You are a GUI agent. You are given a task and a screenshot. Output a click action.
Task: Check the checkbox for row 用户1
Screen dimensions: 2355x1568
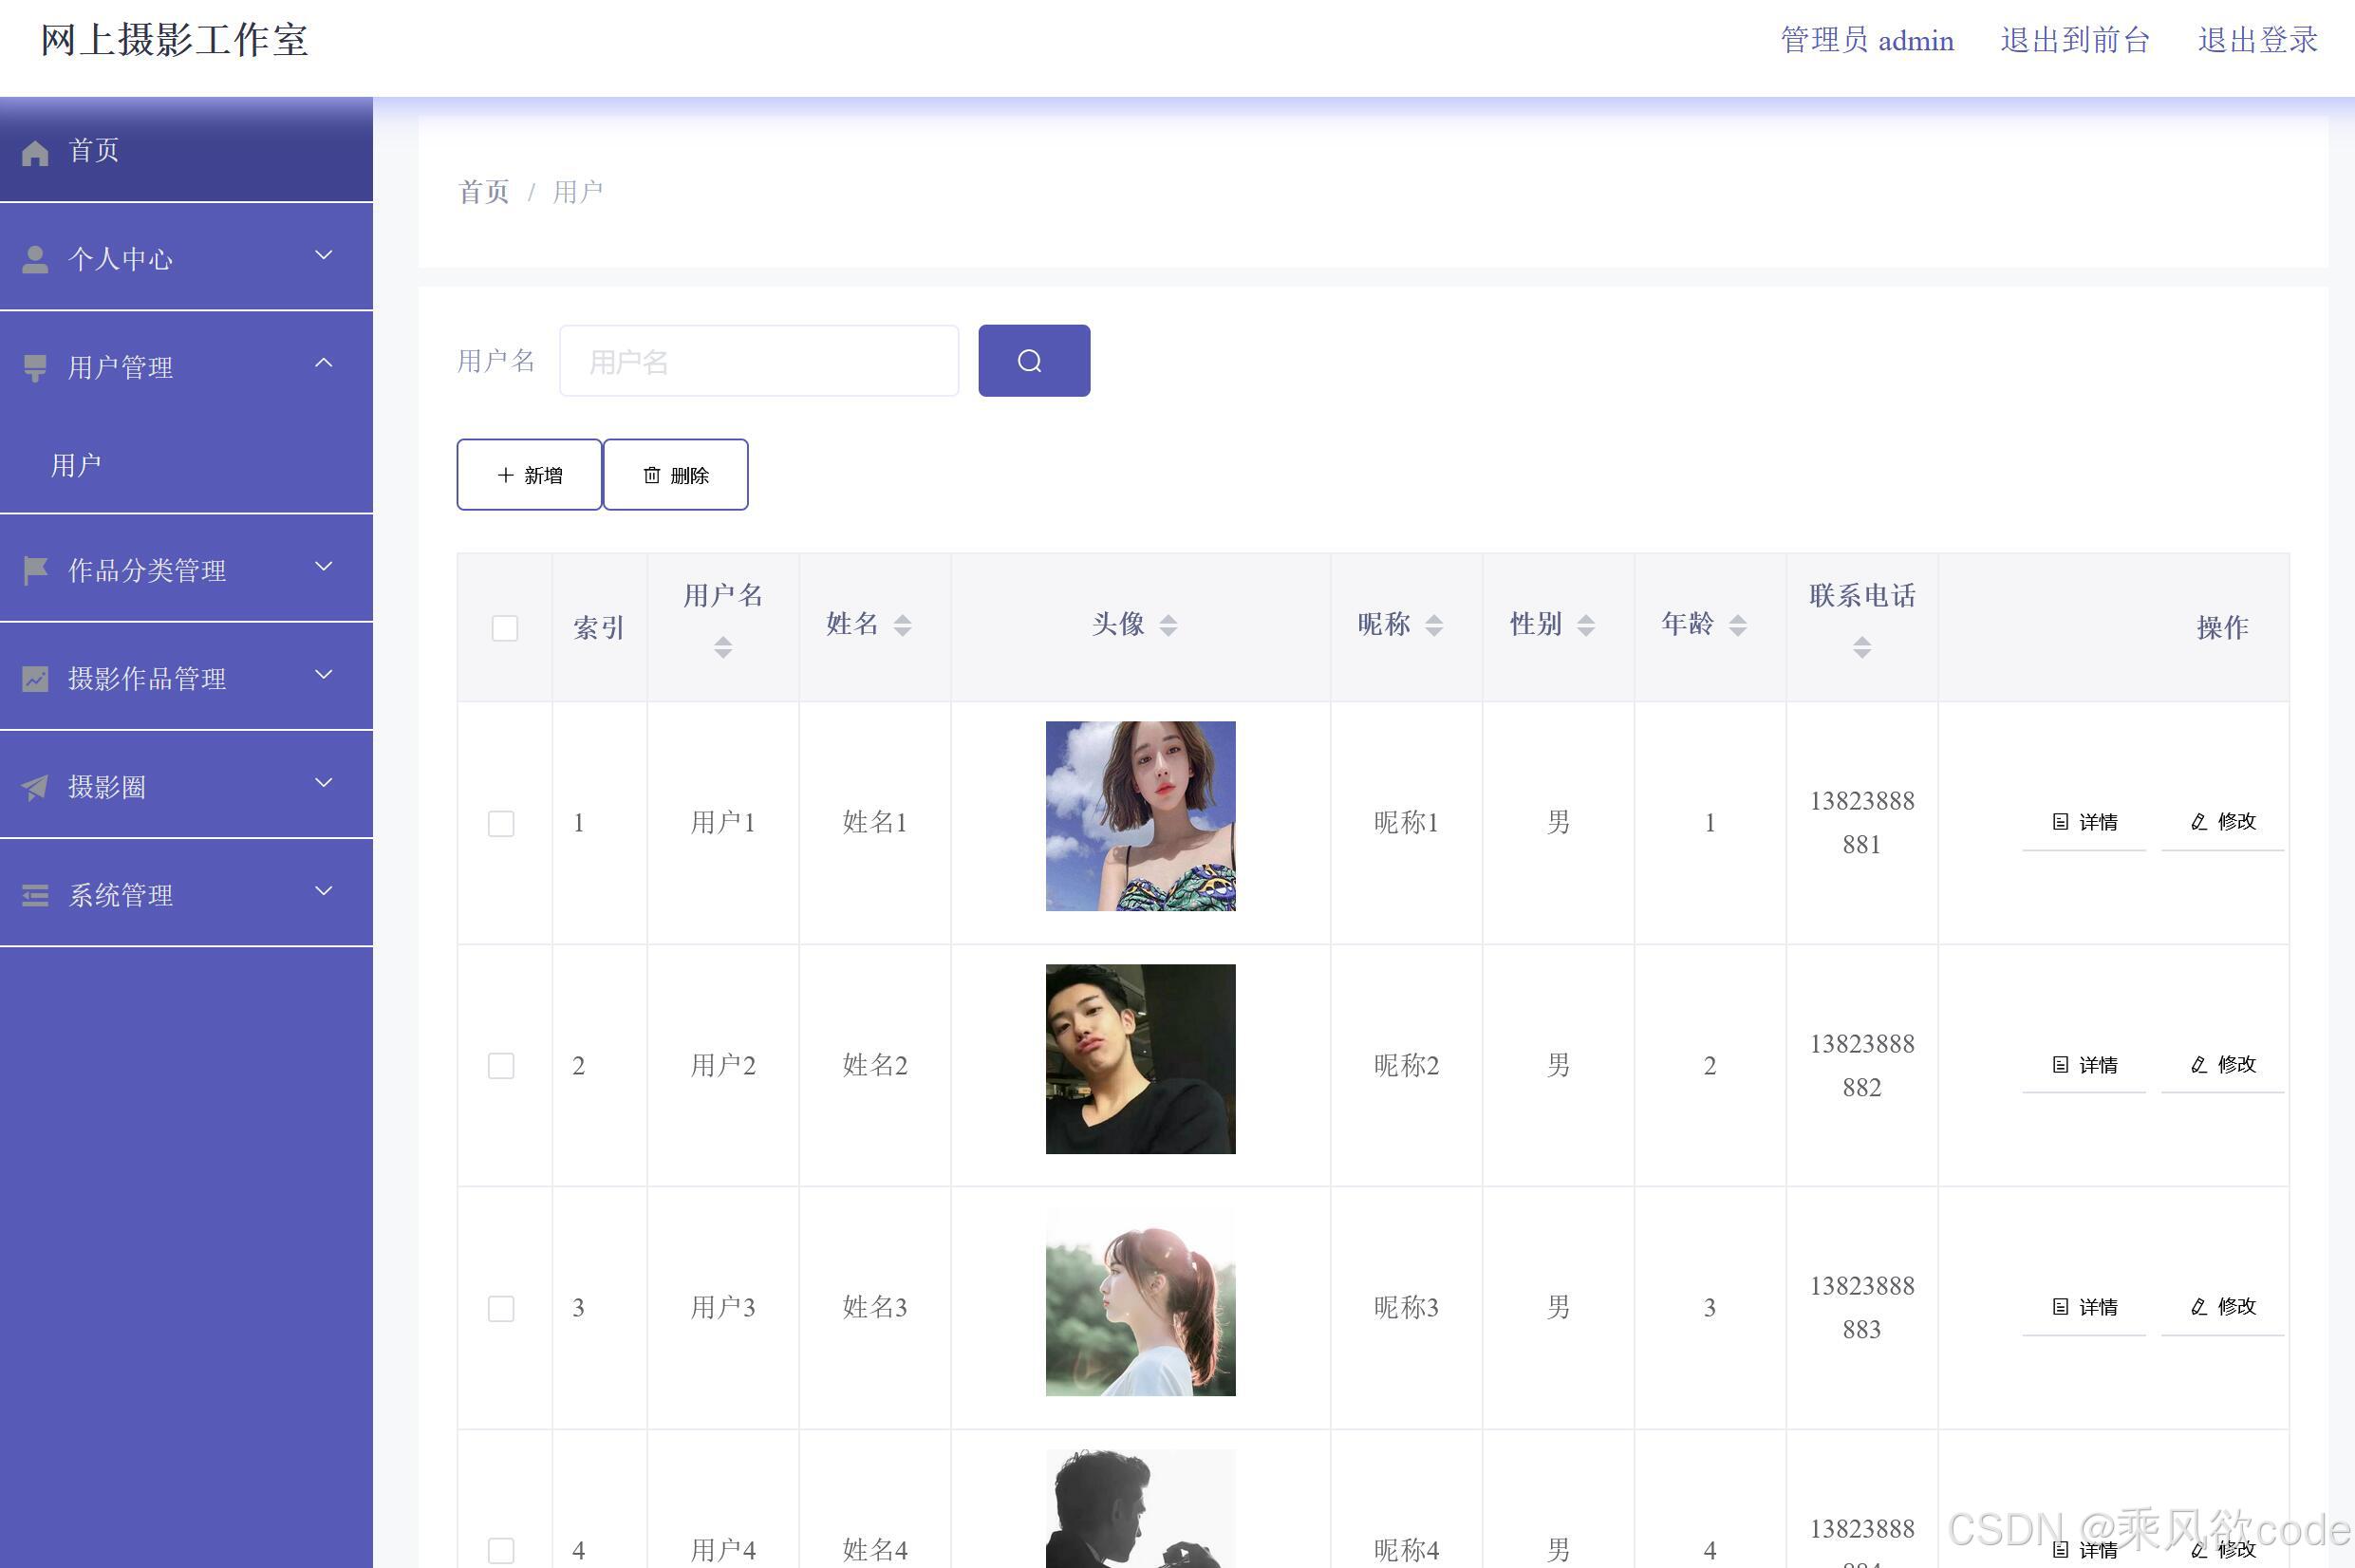point(501,823)
